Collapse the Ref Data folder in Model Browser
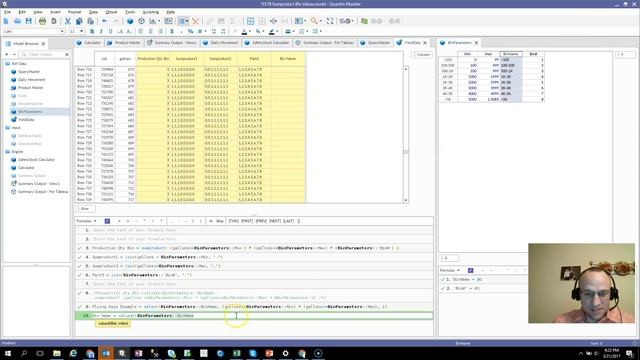Viewport: 640px width, 360px height. [7, 64]
